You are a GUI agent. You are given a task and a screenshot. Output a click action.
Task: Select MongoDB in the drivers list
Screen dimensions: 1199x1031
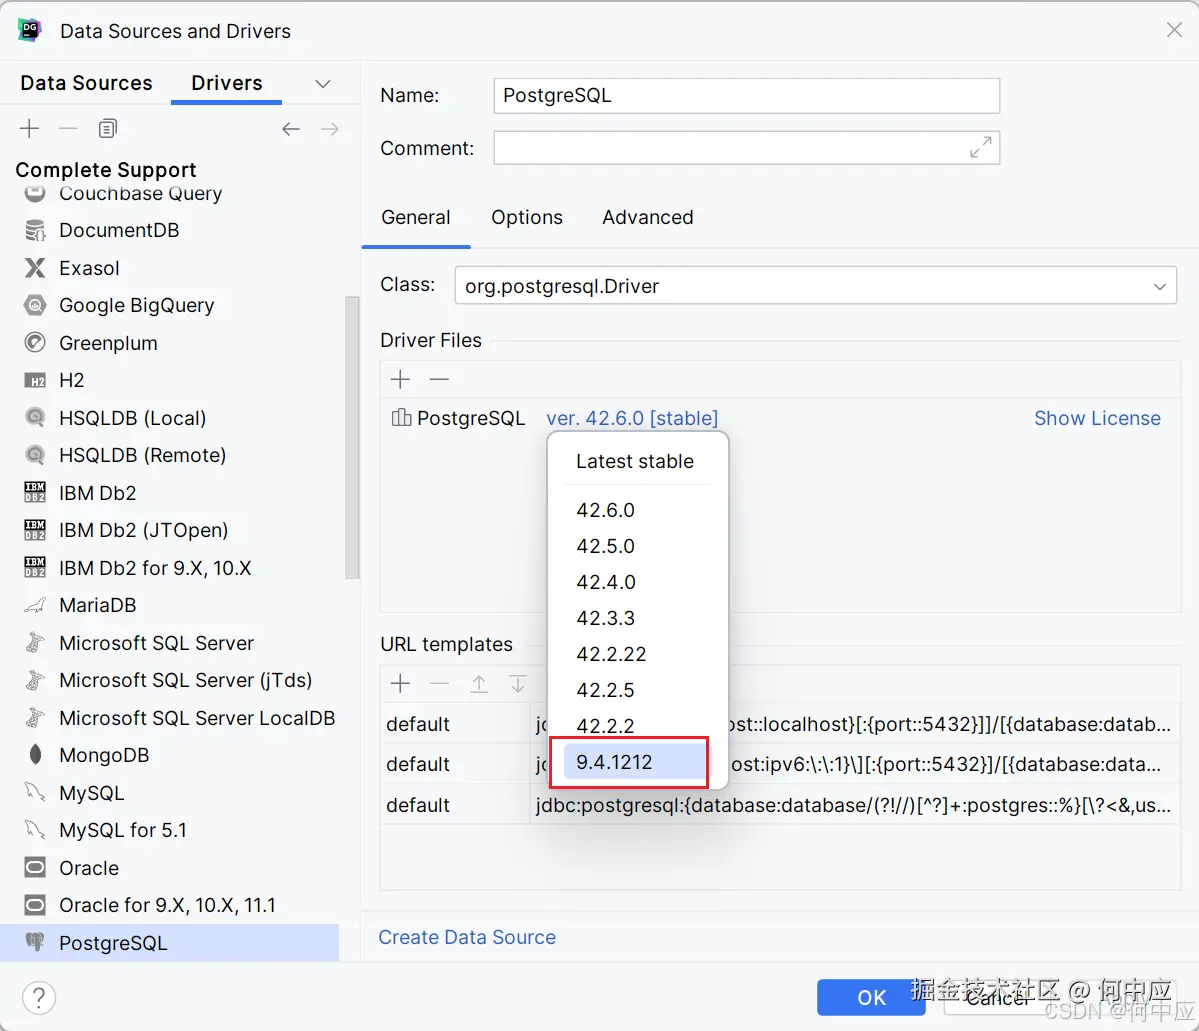(x=104, y=755)
